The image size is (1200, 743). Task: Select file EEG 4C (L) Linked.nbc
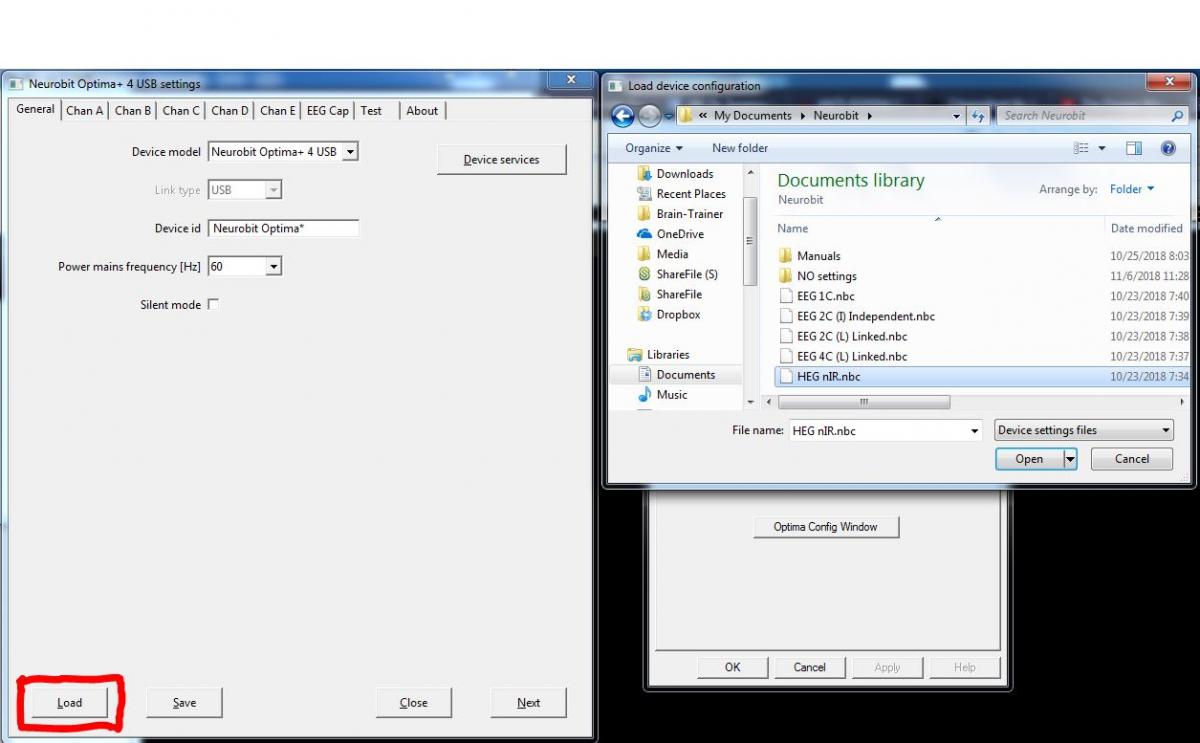coord(852,356)
